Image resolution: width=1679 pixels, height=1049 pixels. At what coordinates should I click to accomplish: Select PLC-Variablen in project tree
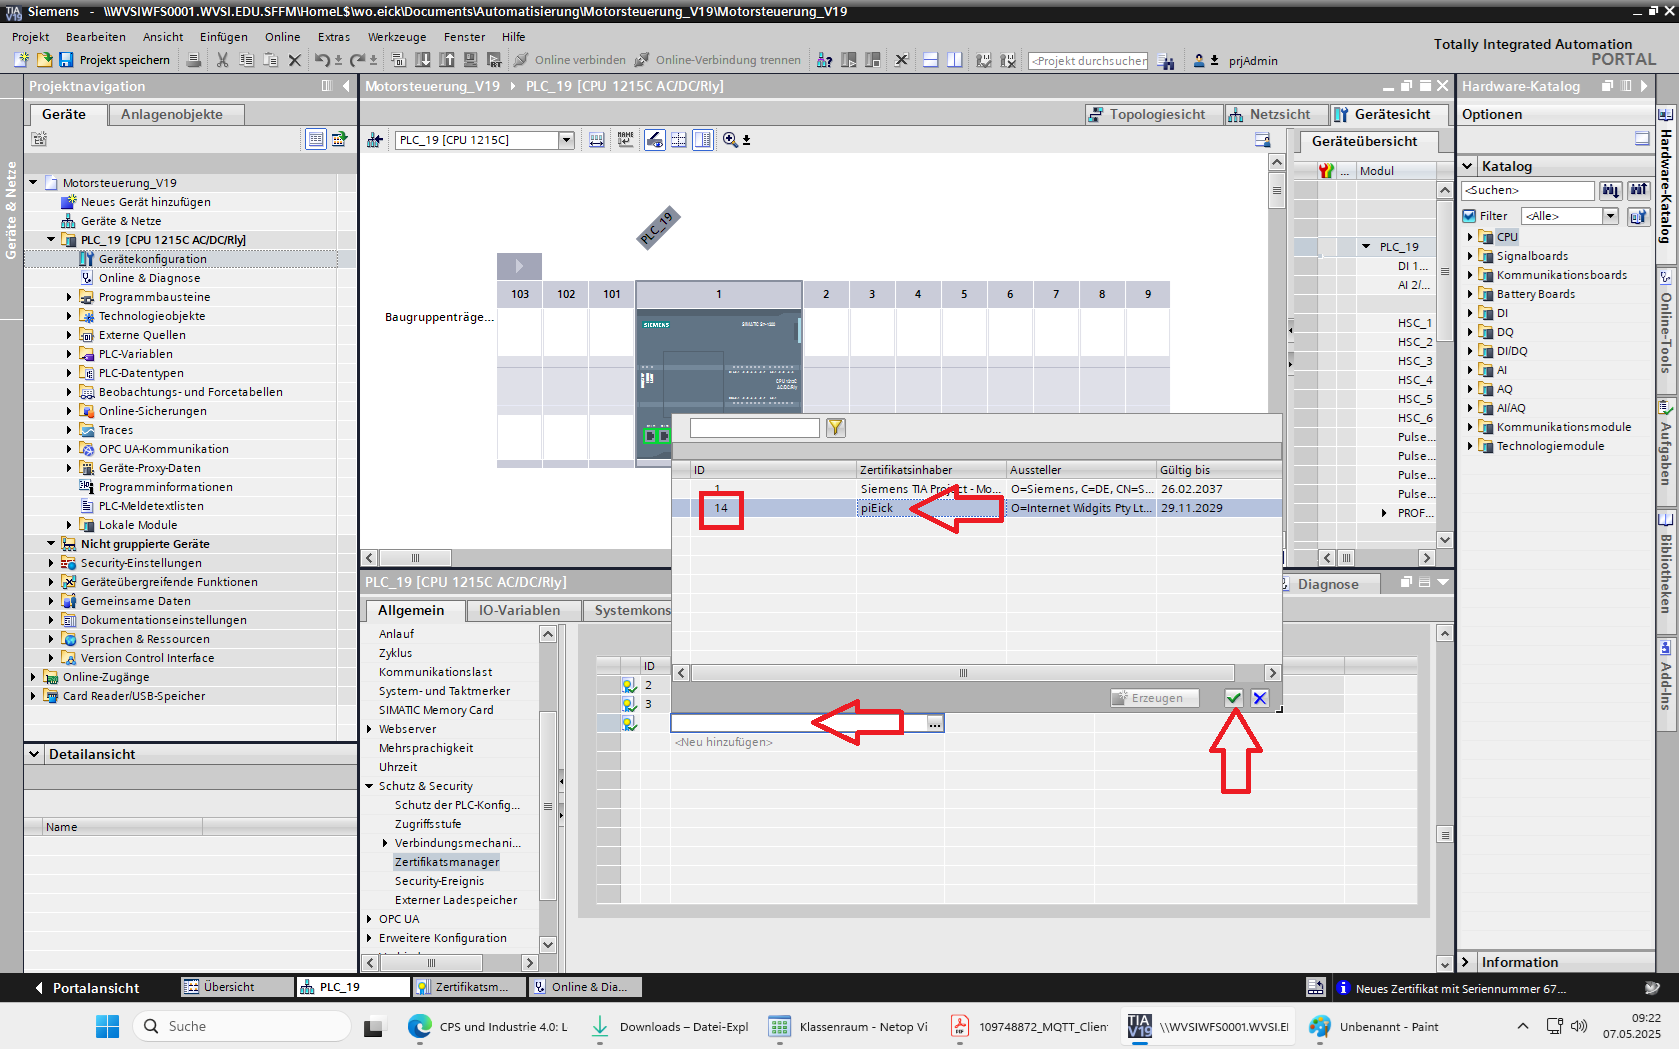point(135,354)
